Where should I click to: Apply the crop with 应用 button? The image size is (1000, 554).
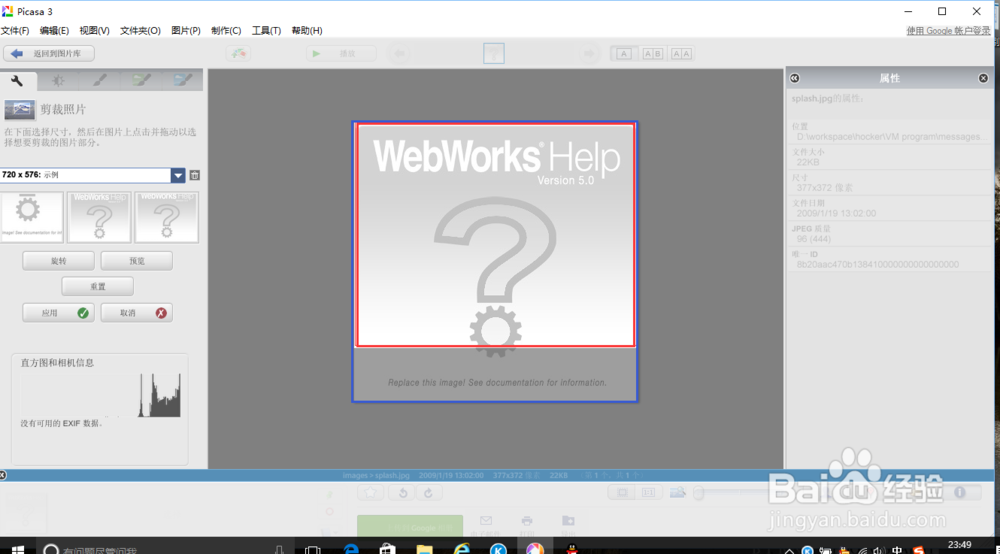tap(58, 313)
